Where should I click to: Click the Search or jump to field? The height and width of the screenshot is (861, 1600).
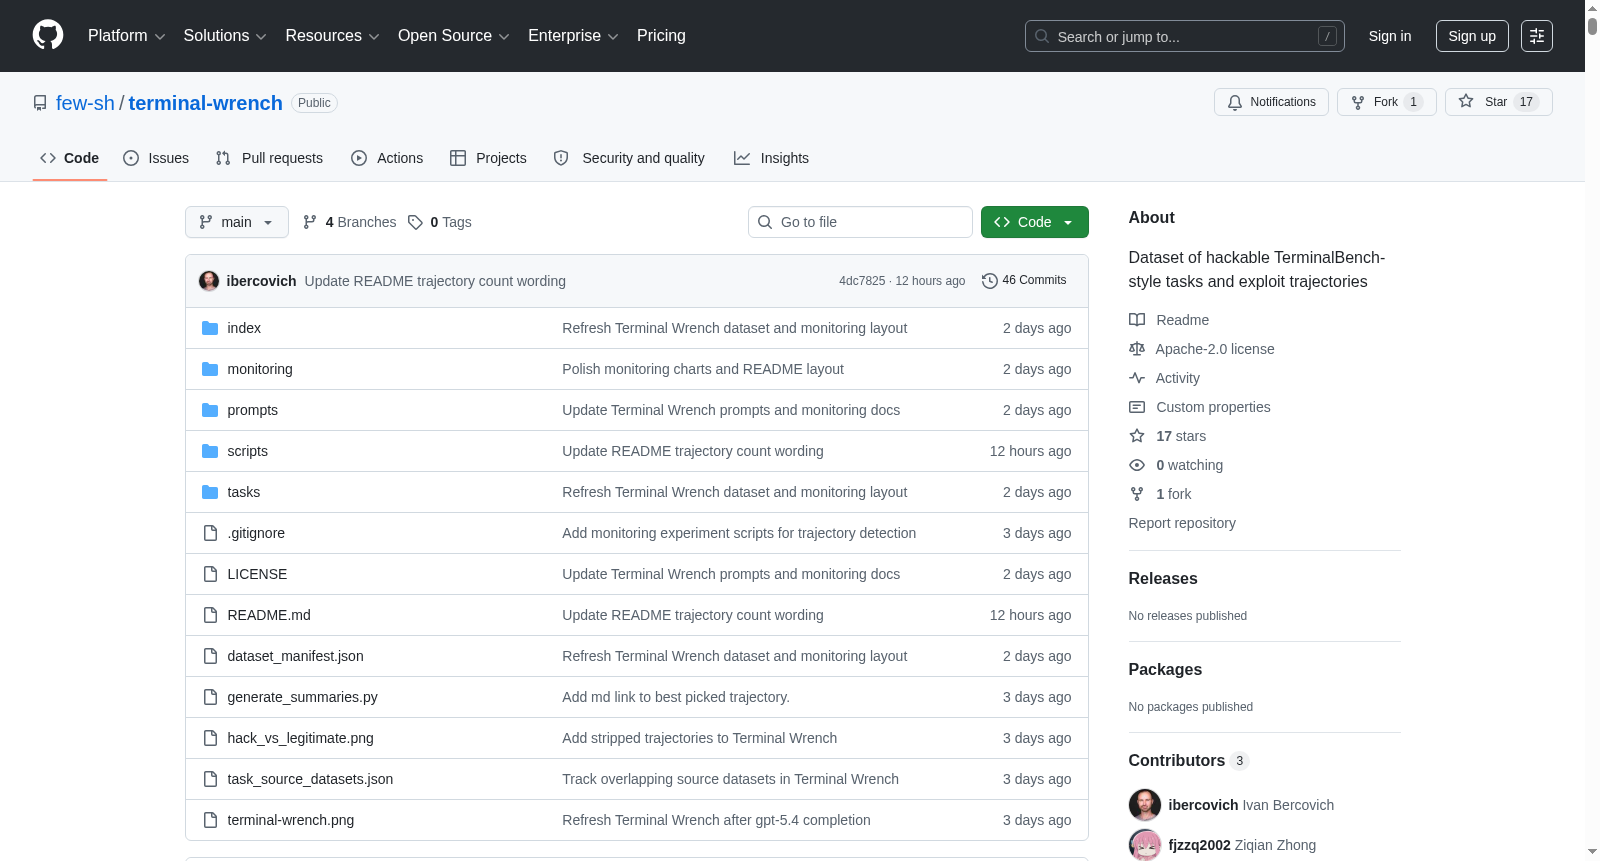click(1185, 36)
